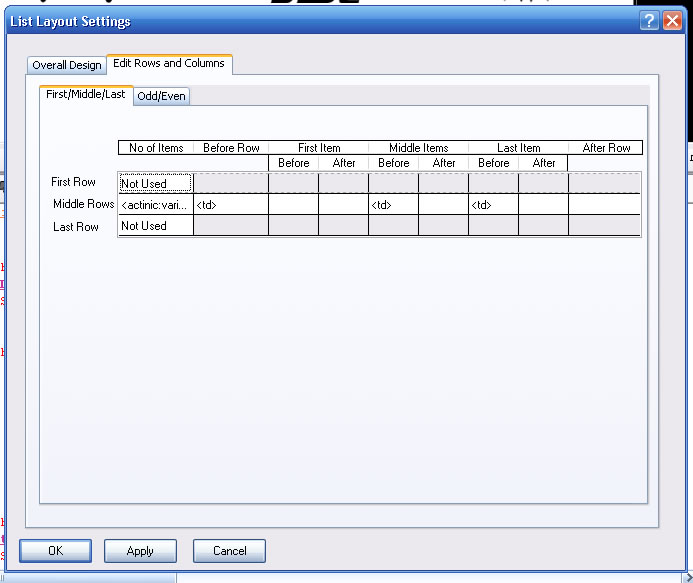Click Middle Rows, Last Item After cell
Viewport: 693px width, 583px height.
tap(543, 205)
